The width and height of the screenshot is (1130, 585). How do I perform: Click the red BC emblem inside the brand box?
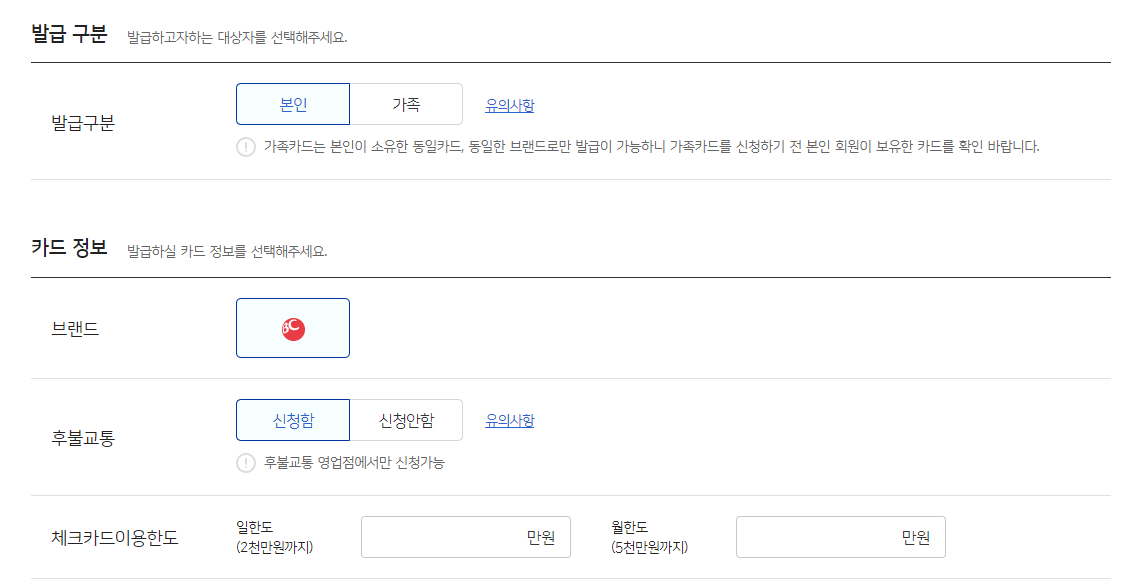pos(292,327)
